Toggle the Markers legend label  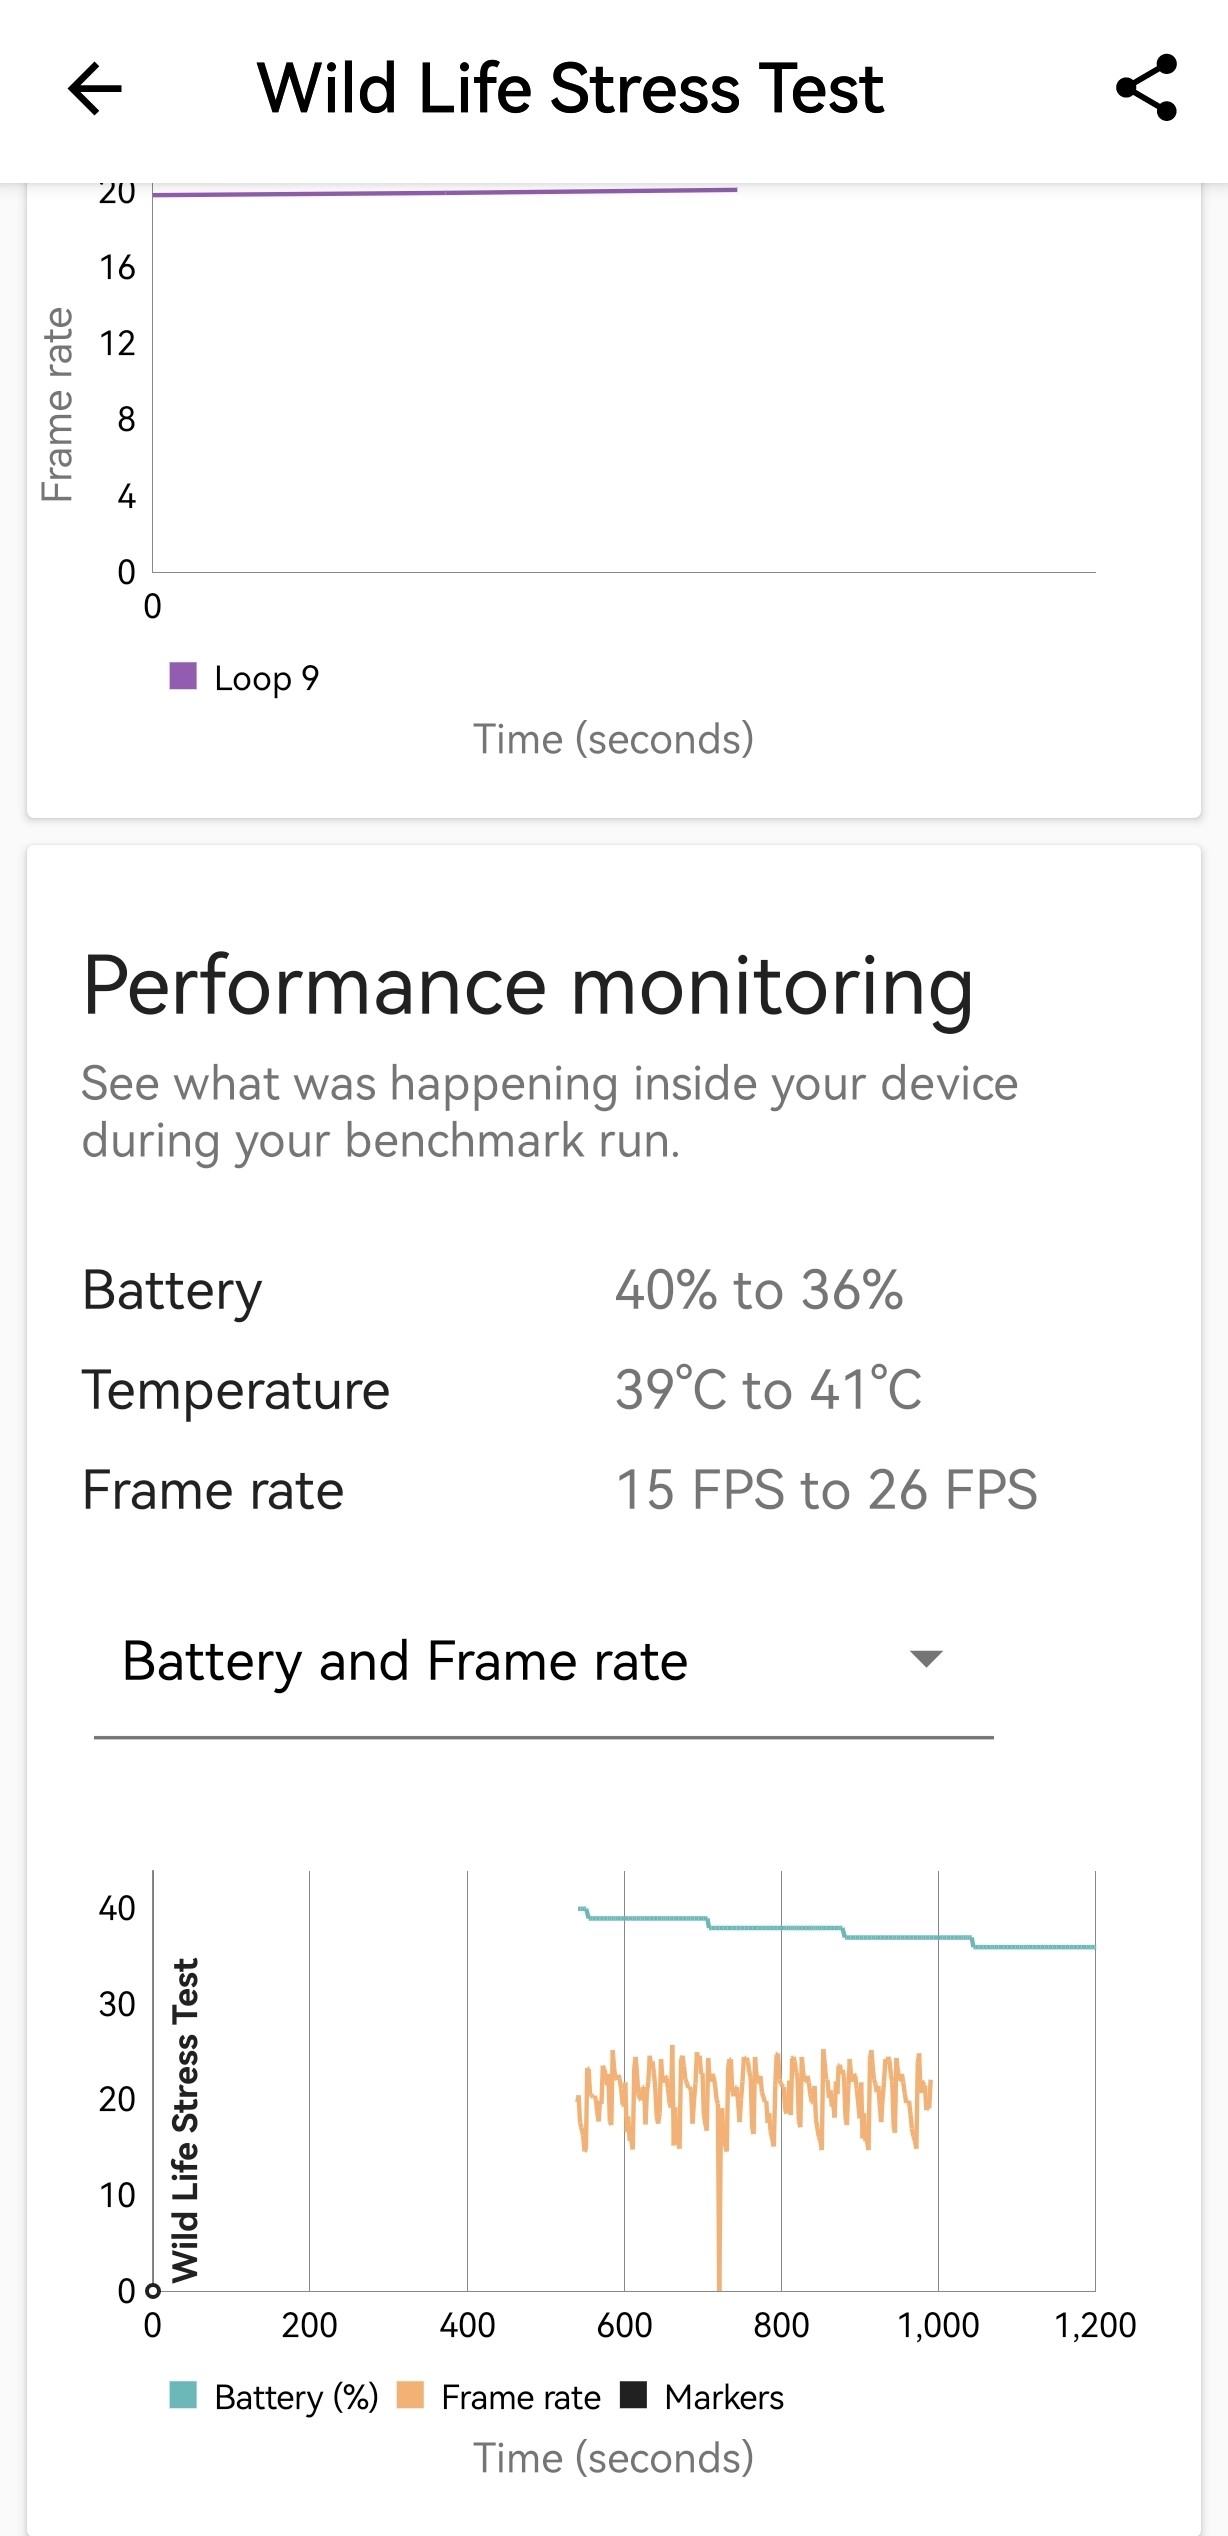point(724,2397)
